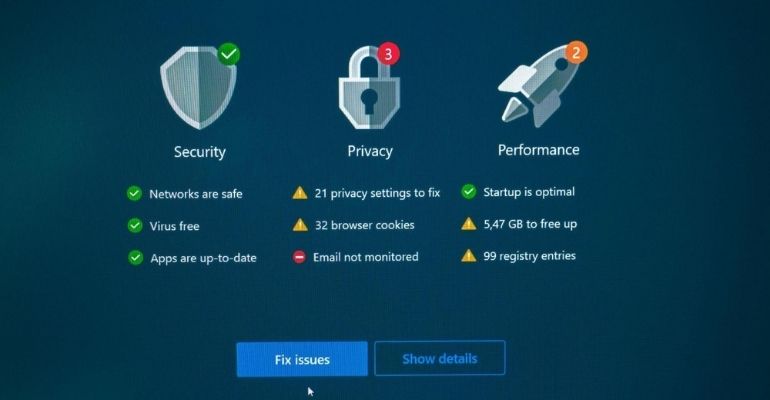Click the Privacy heading label
This screenshot has width=770, height=400.
click(370, 151)
